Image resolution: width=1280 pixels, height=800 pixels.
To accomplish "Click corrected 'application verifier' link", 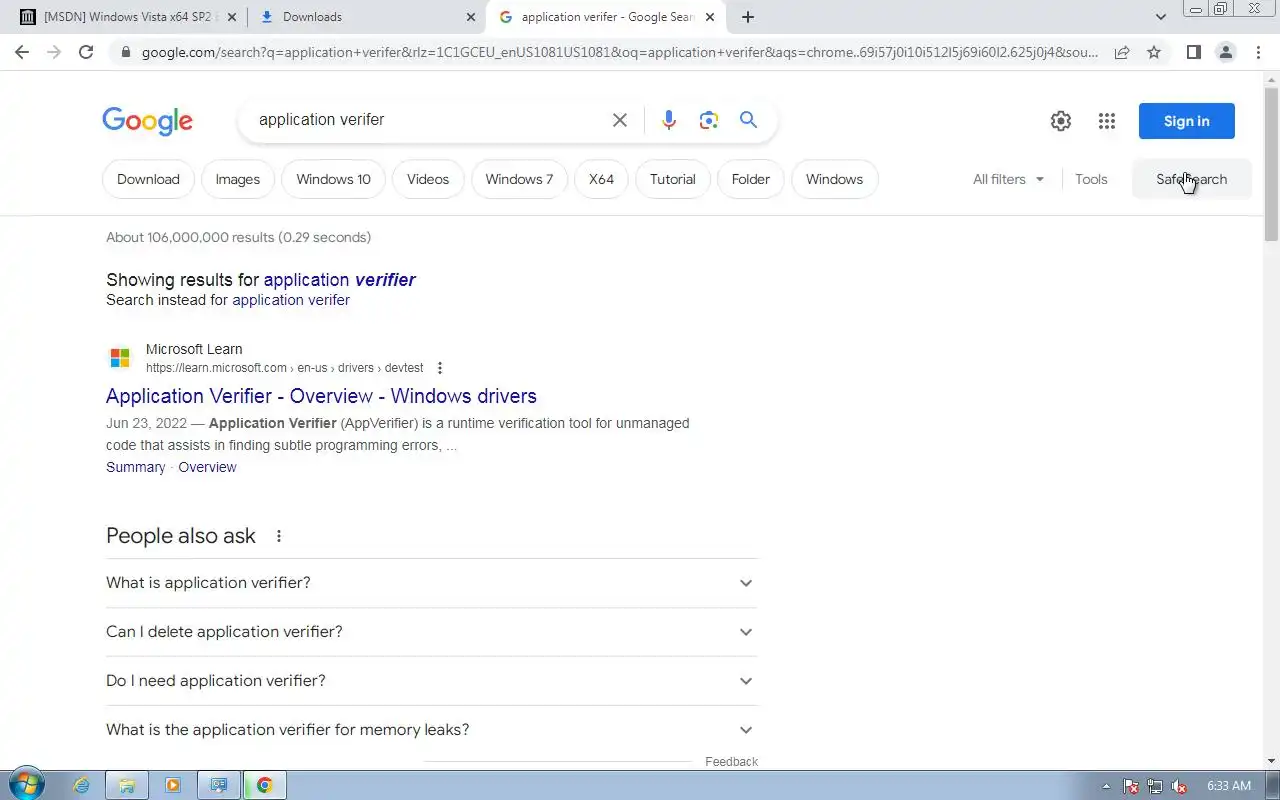I will point(340,280).
